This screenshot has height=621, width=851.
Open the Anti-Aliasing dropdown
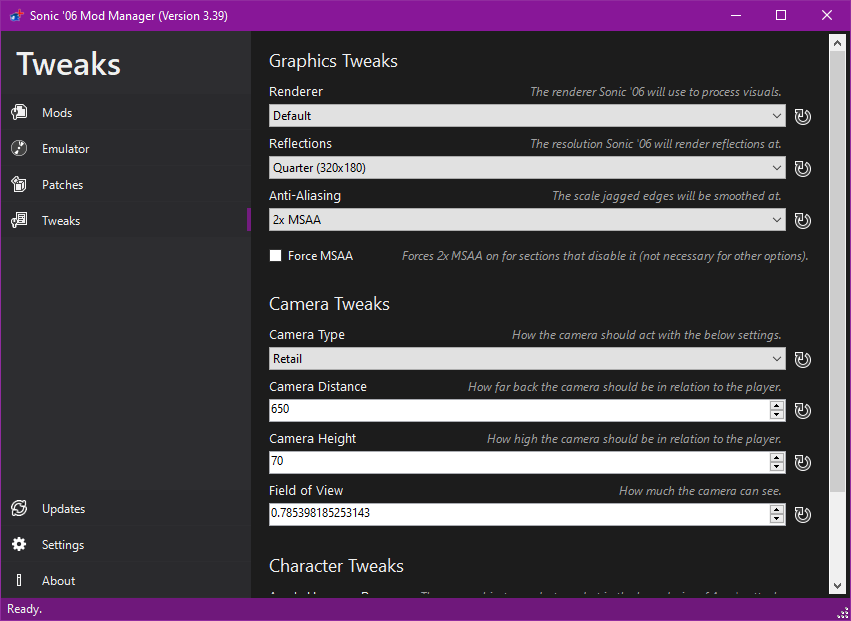pos(527,220)
